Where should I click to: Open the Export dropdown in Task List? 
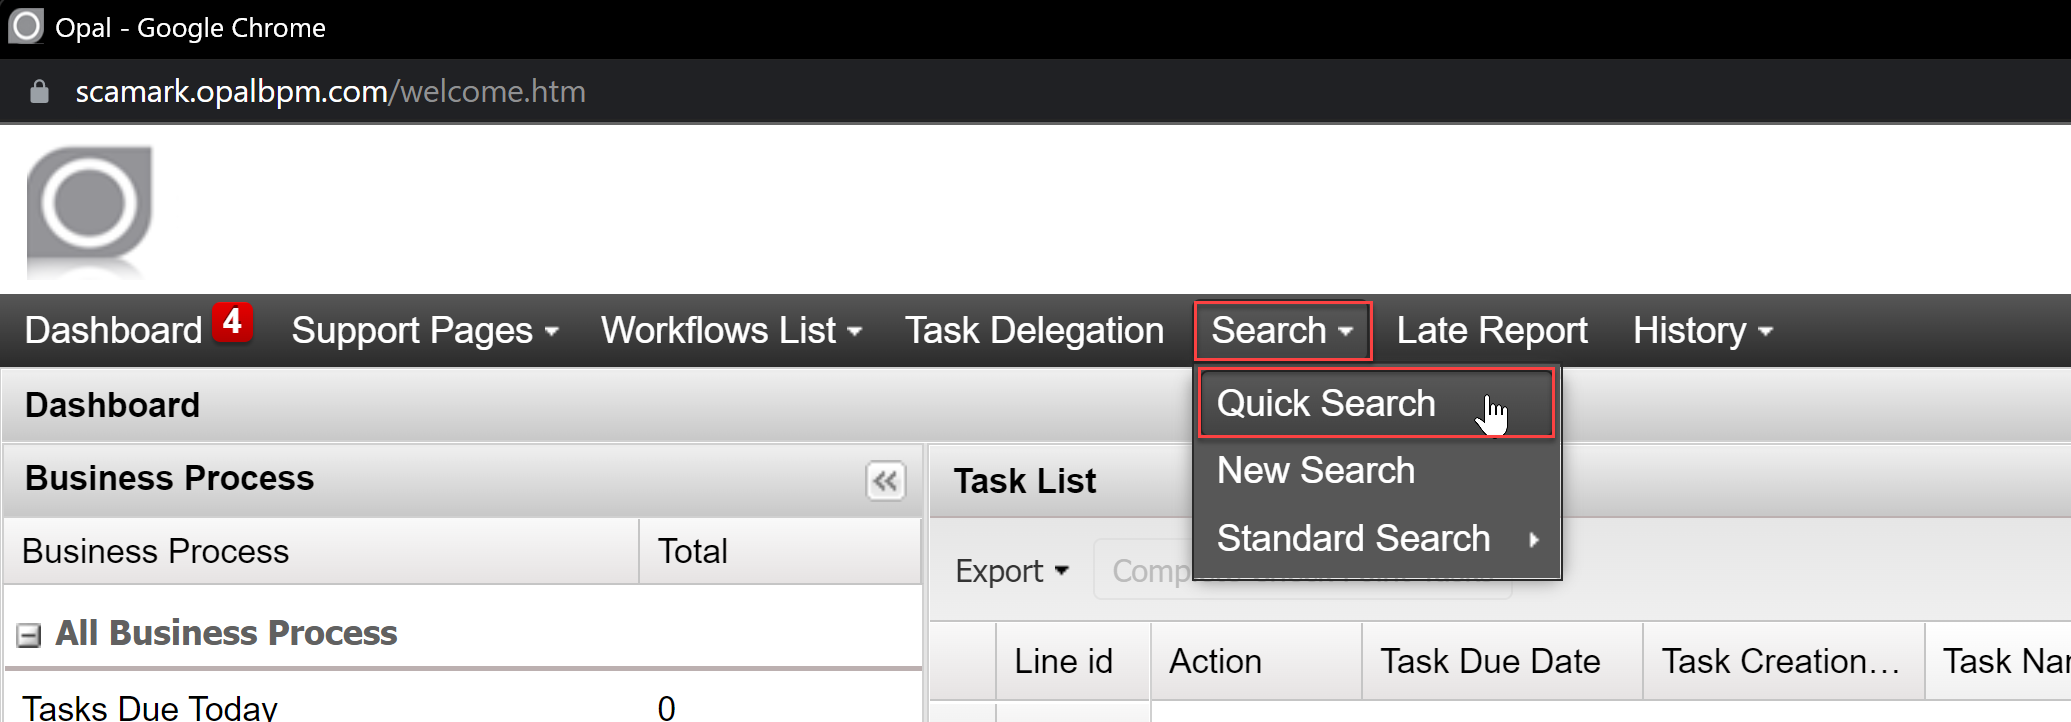point(1012,571)
